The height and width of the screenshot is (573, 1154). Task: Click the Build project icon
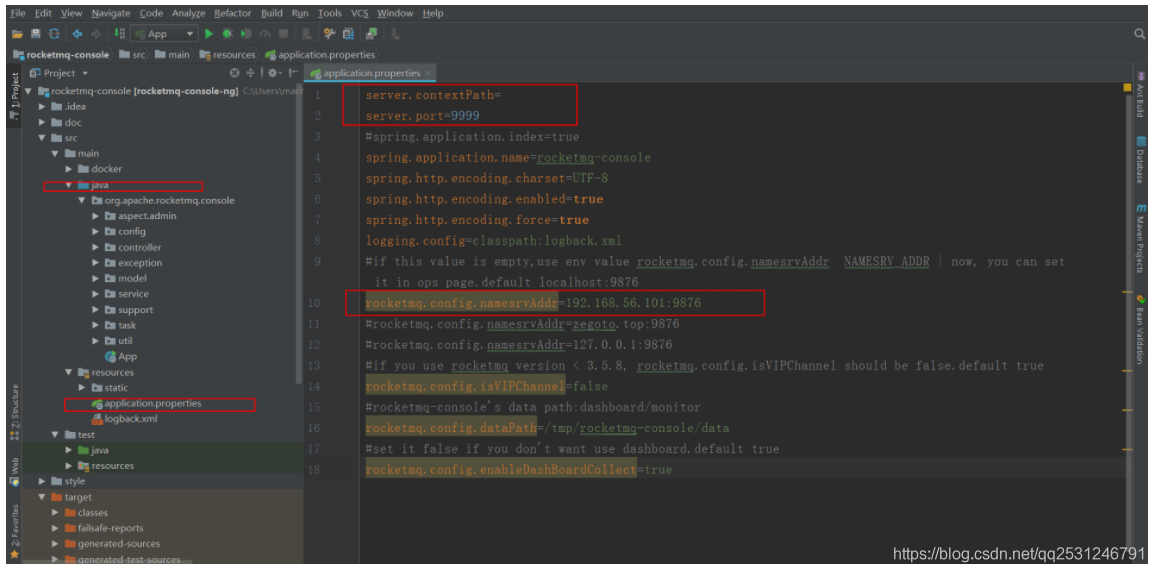tap(121, 34)
